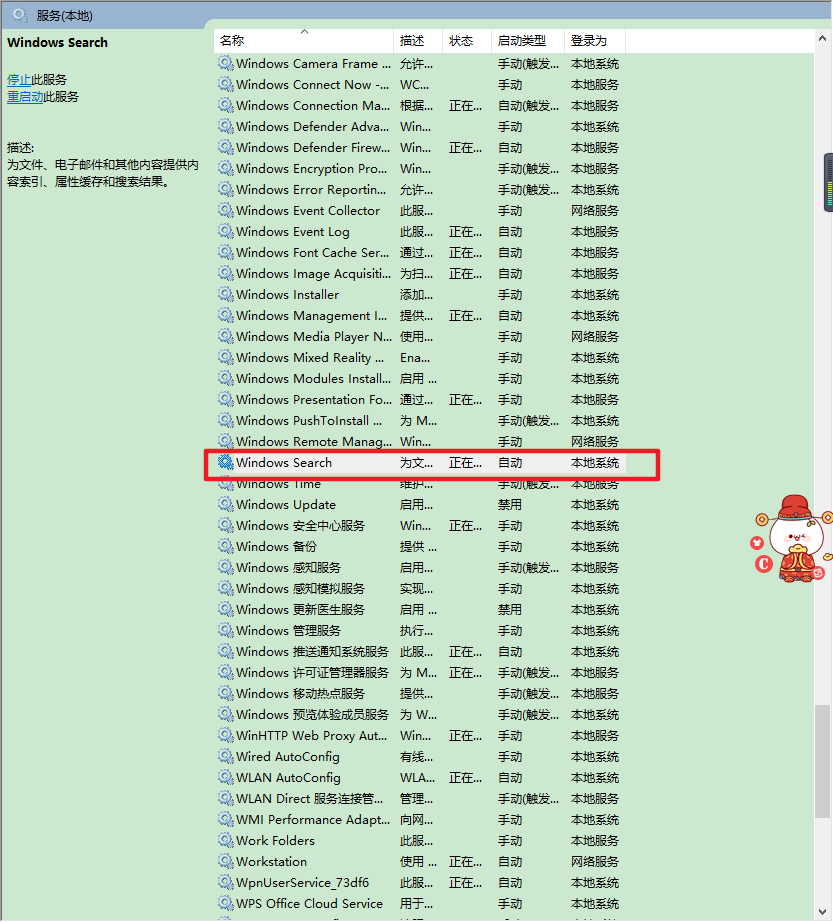
Task: Click the Windows Event Log gear icon
Action: coord(225,231)
